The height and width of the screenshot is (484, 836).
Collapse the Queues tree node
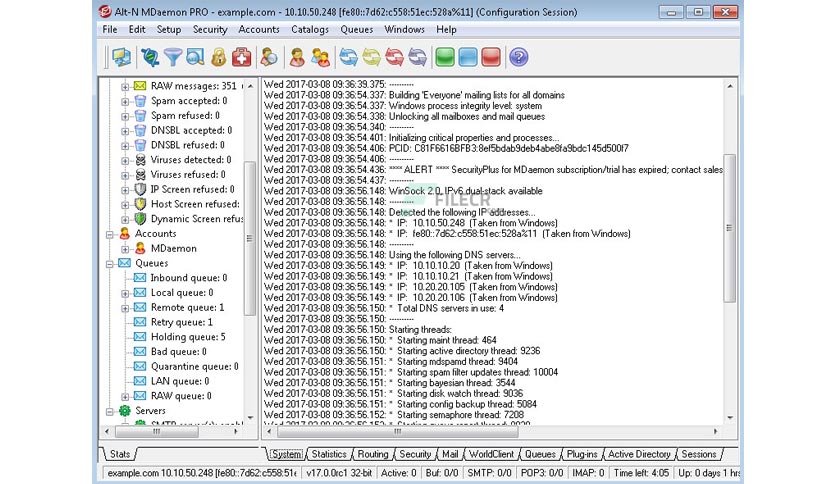coord(110,263)
